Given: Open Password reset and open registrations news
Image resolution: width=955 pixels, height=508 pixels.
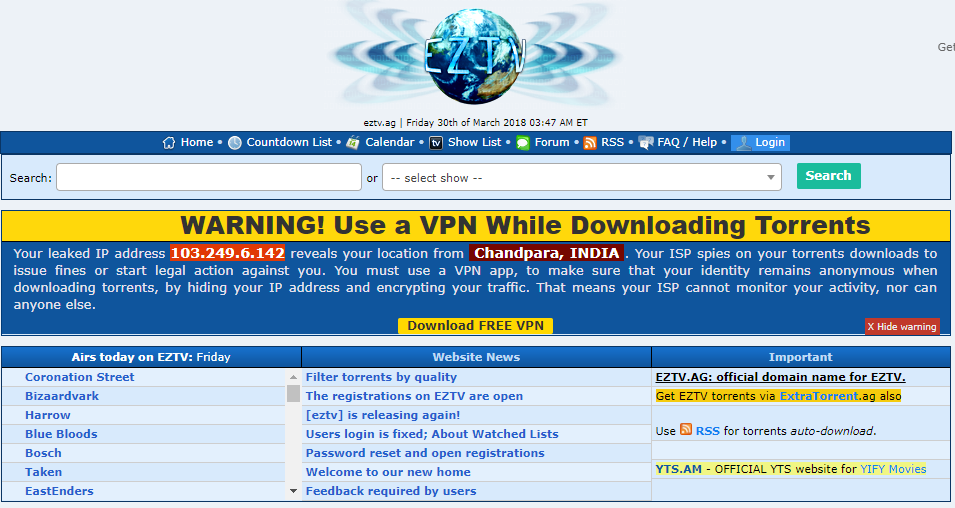Looking at the screenshot, I should click(x=425, y=453).
